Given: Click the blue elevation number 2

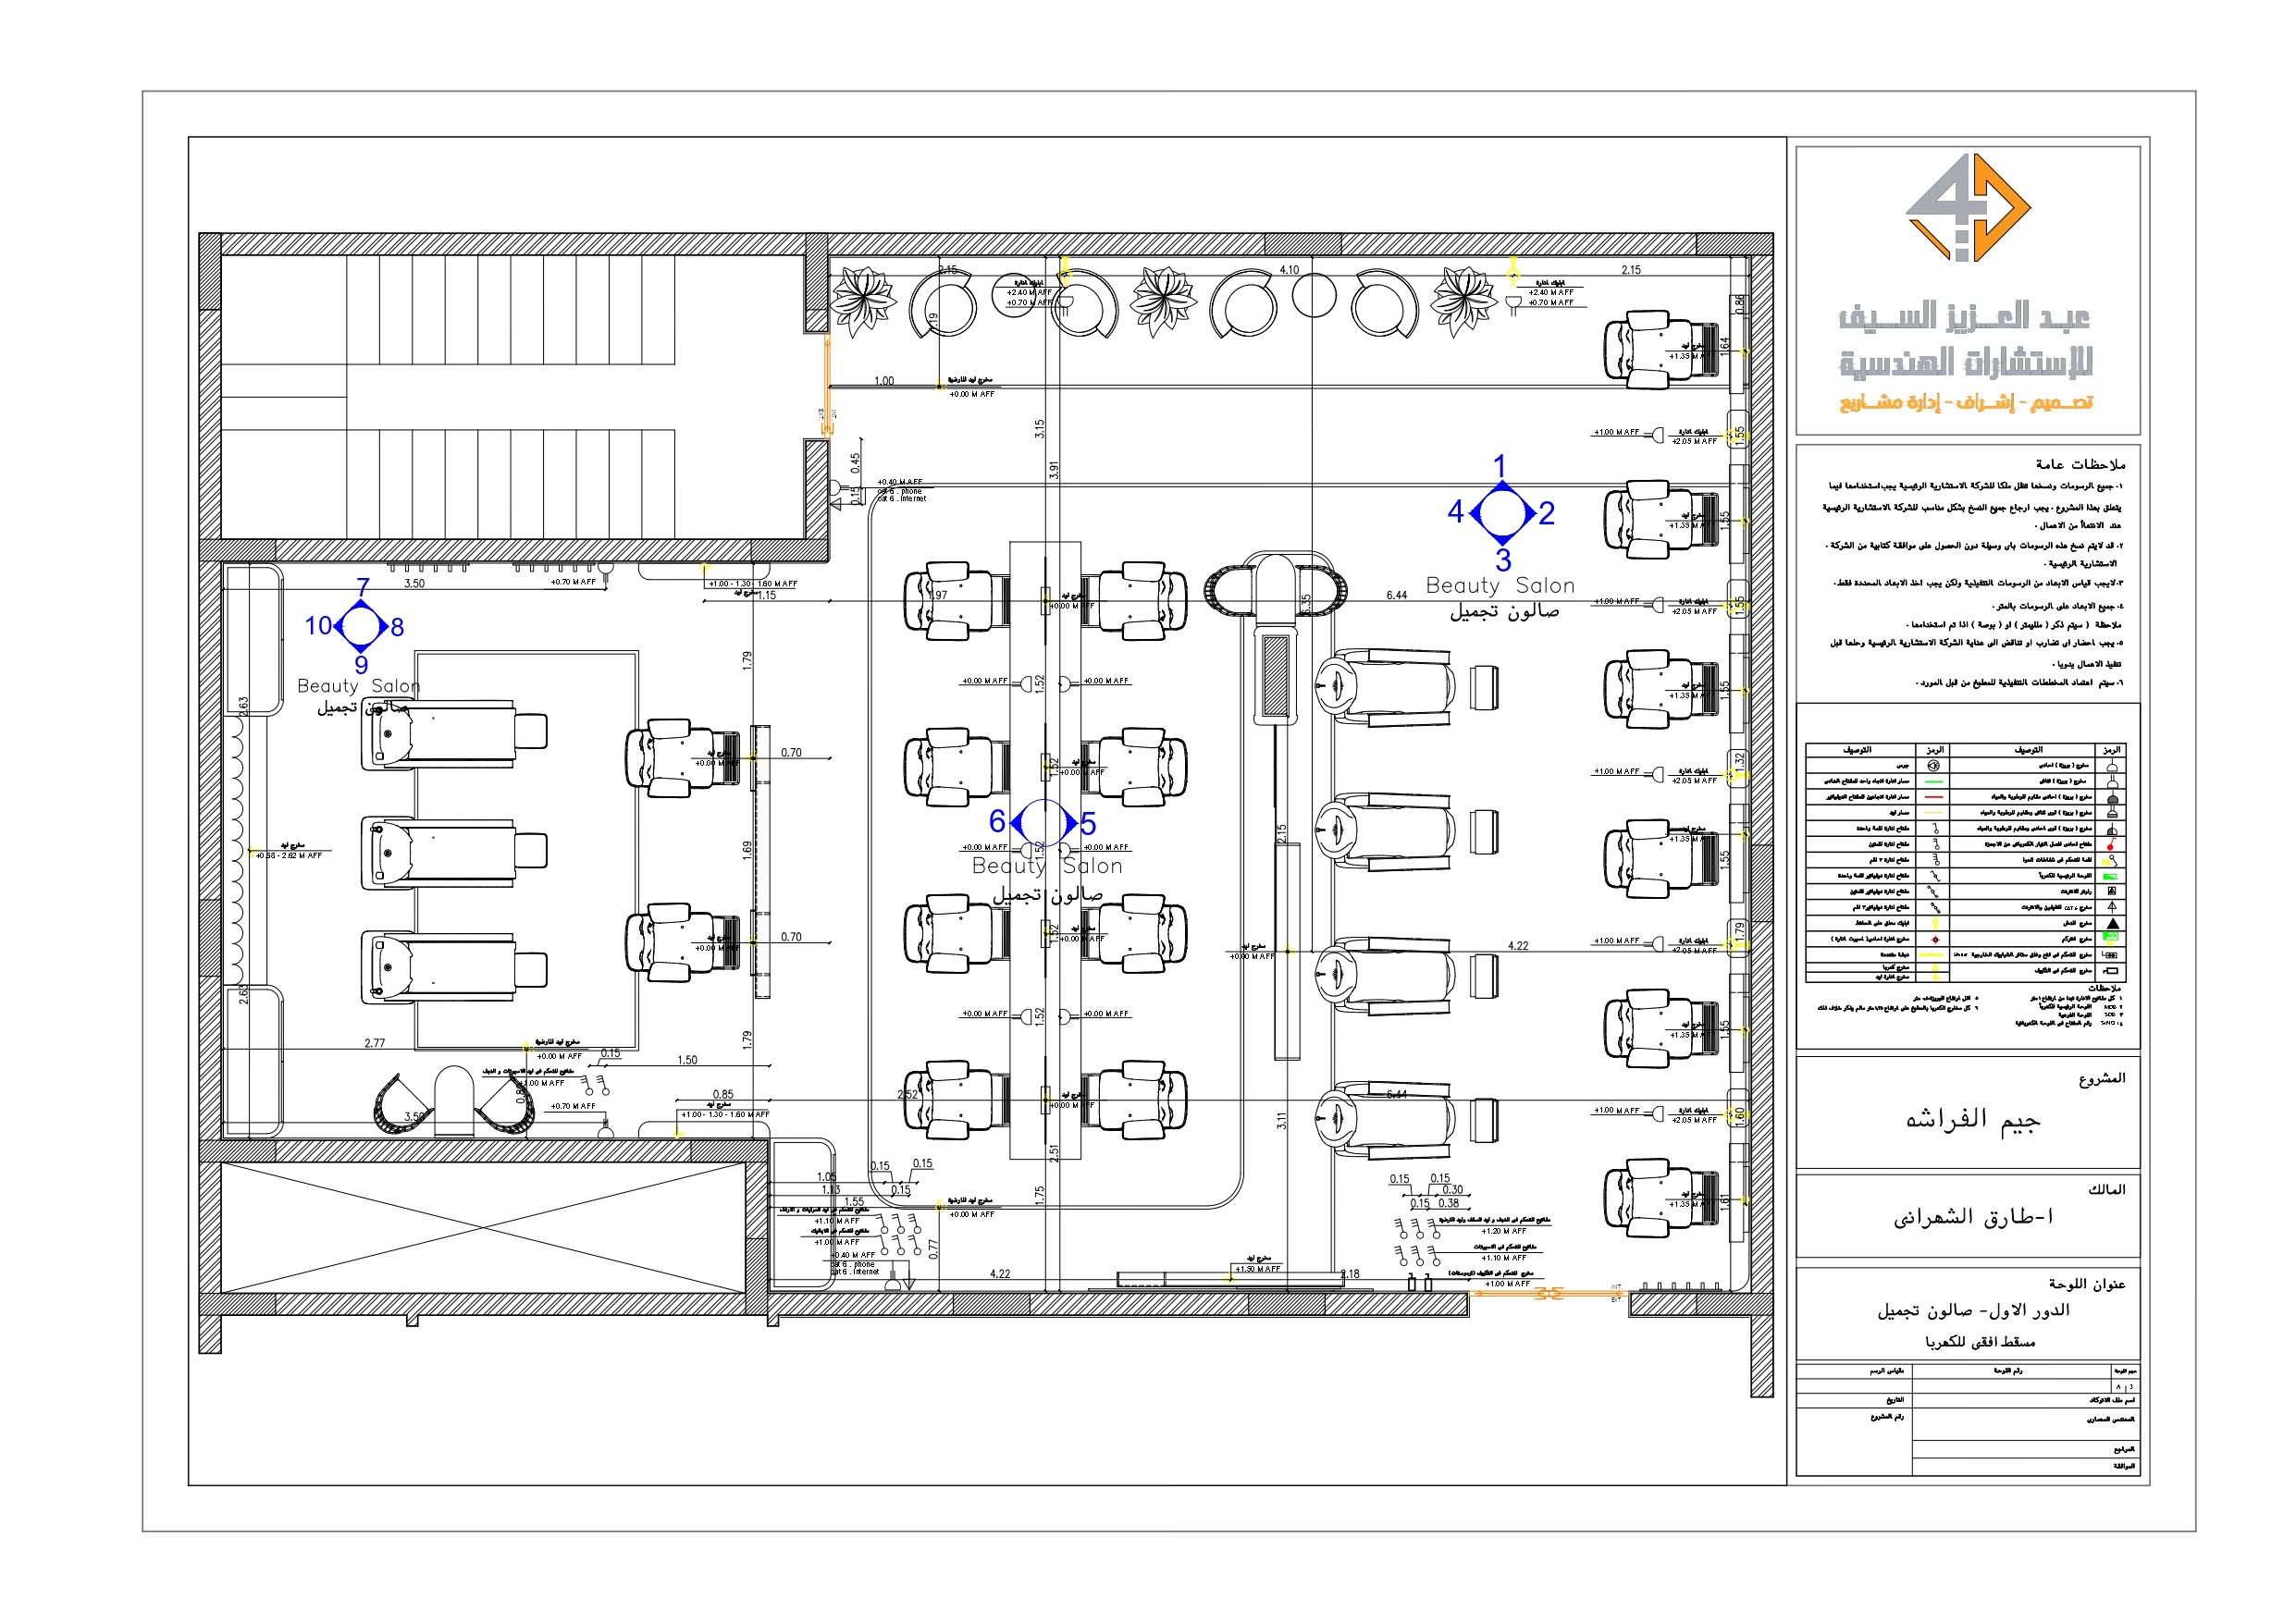Looking at the screenshot, I should 1547,514.
